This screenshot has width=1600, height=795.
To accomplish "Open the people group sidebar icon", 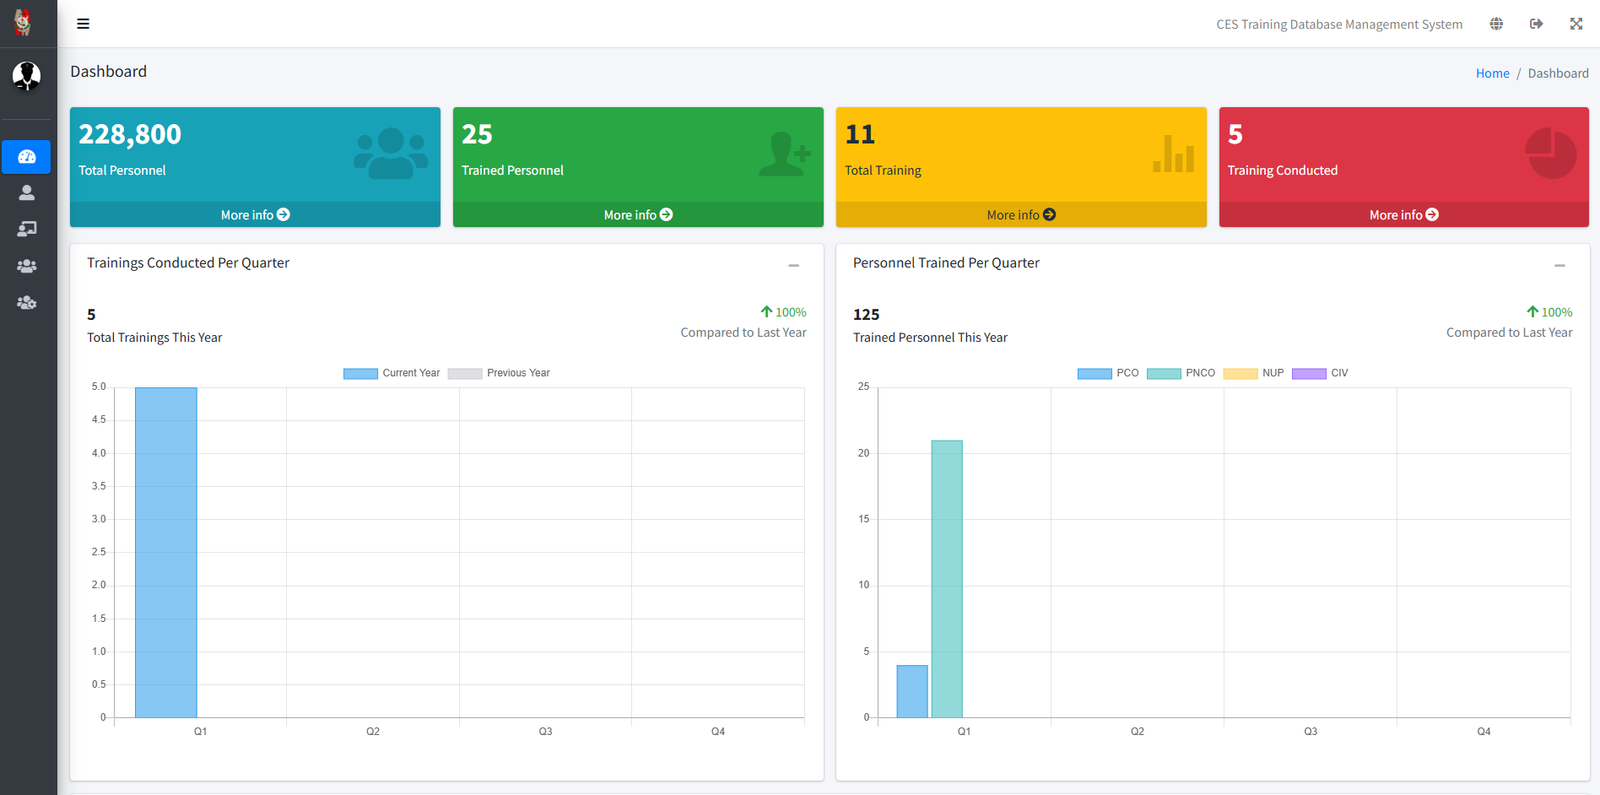I will coord(27,266).
